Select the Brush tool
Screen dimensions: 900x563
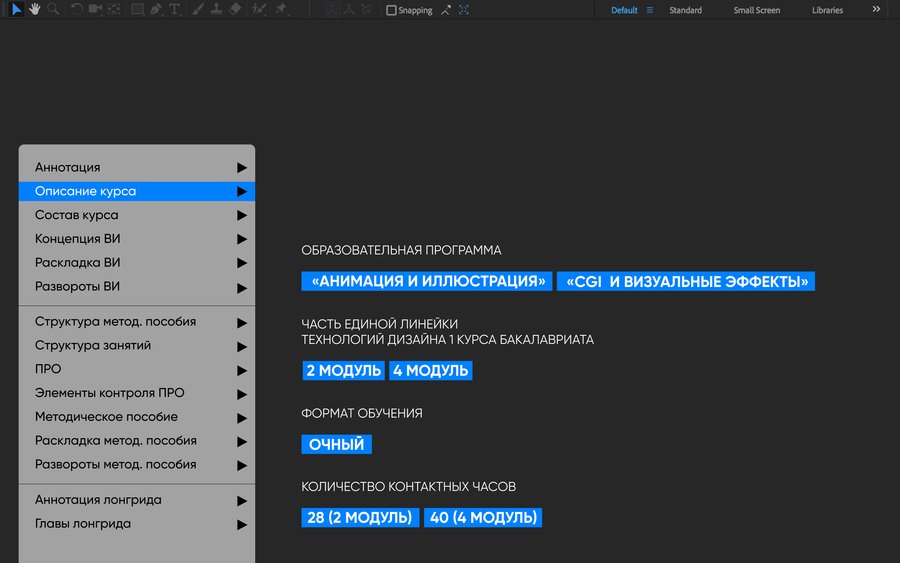[x=198, y=9]
